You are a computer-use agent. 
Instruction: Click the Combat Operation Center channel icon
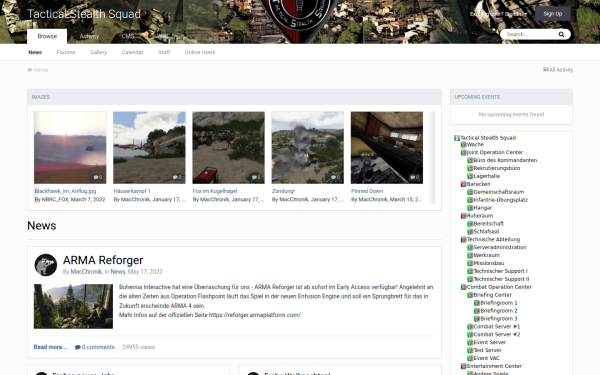pos(463,287)
